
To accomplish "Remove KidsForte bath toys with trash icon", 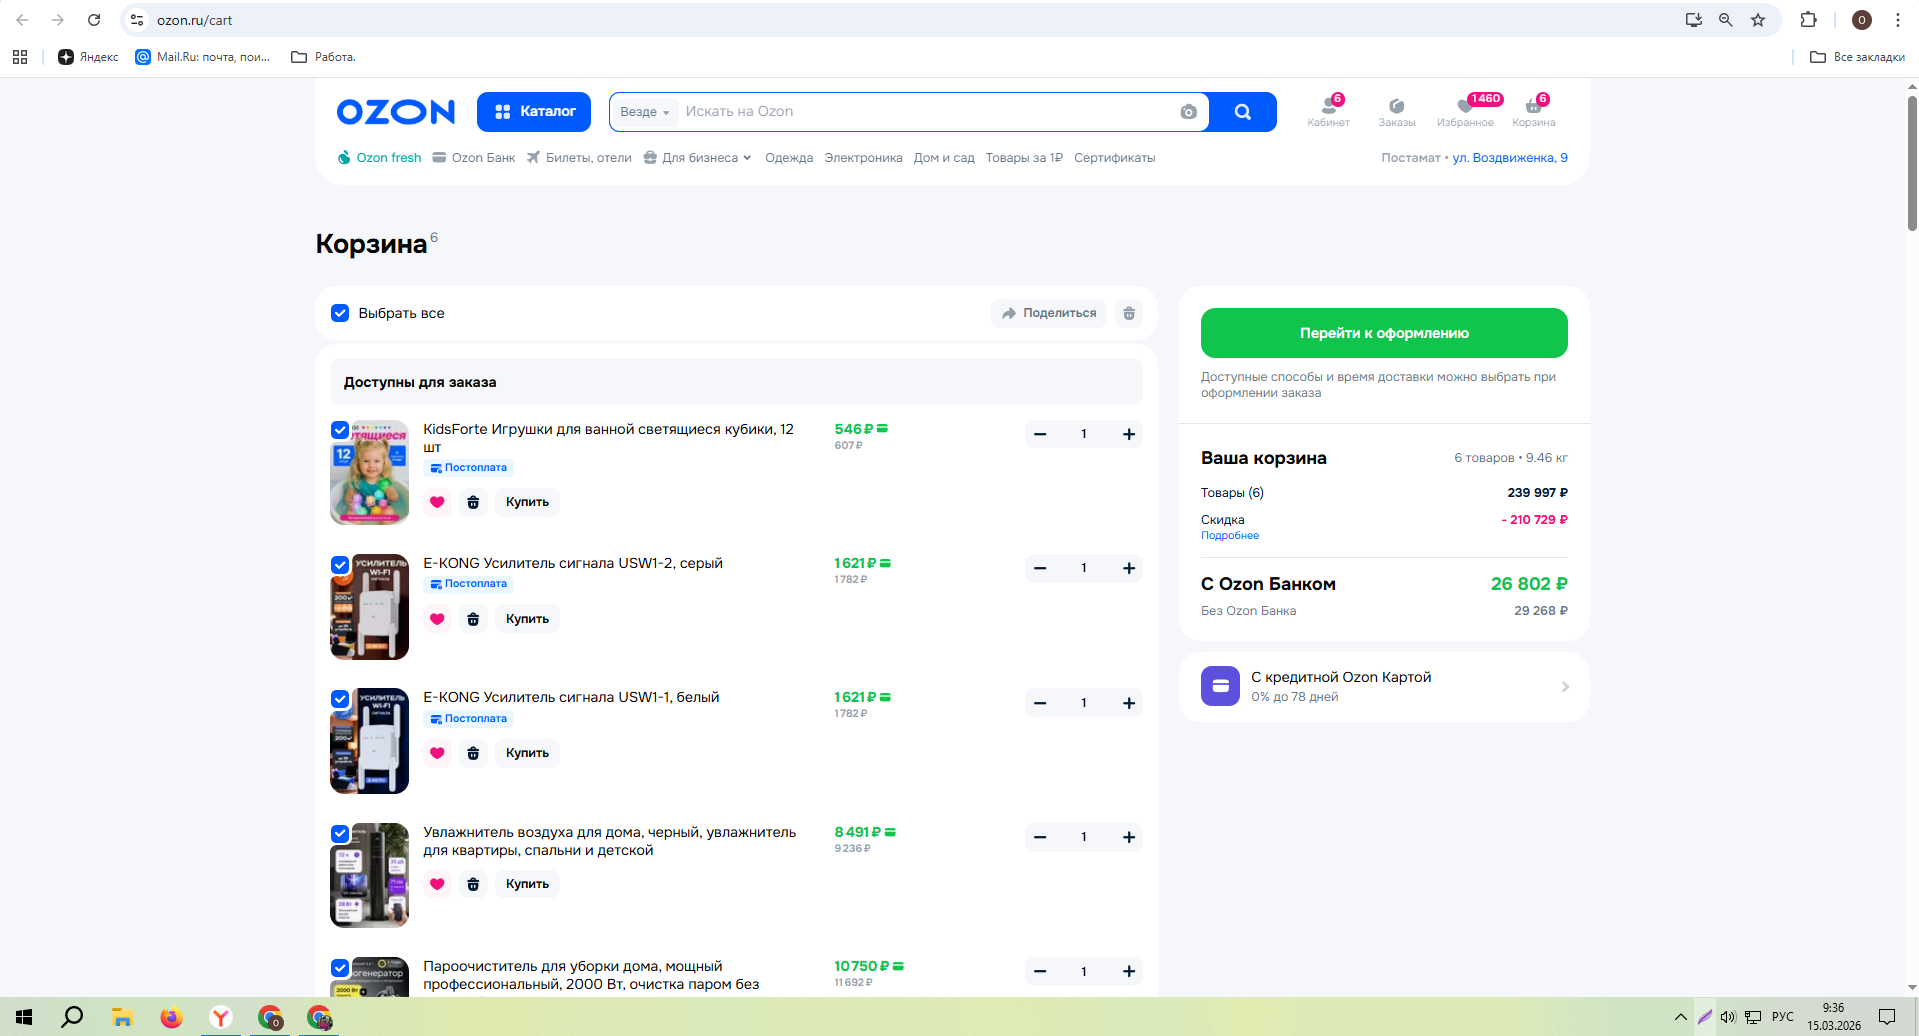I will (x=473, y=502).
